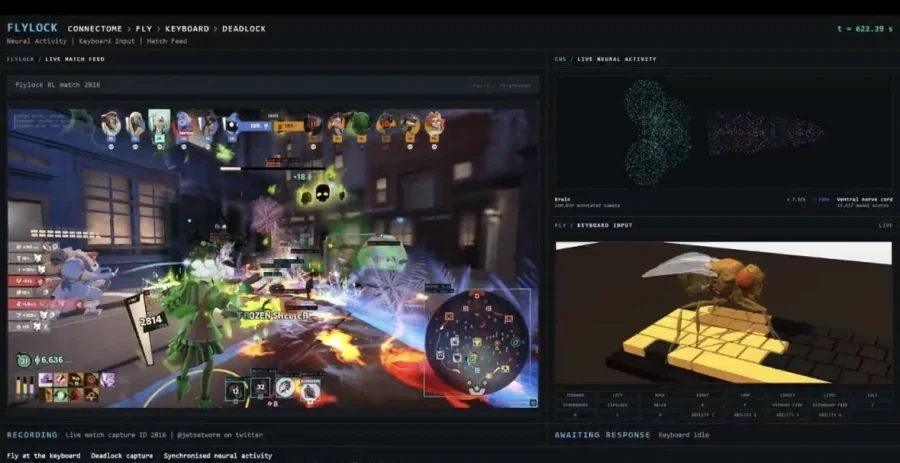Click the 6,636 souls counter

pos(49,360)
